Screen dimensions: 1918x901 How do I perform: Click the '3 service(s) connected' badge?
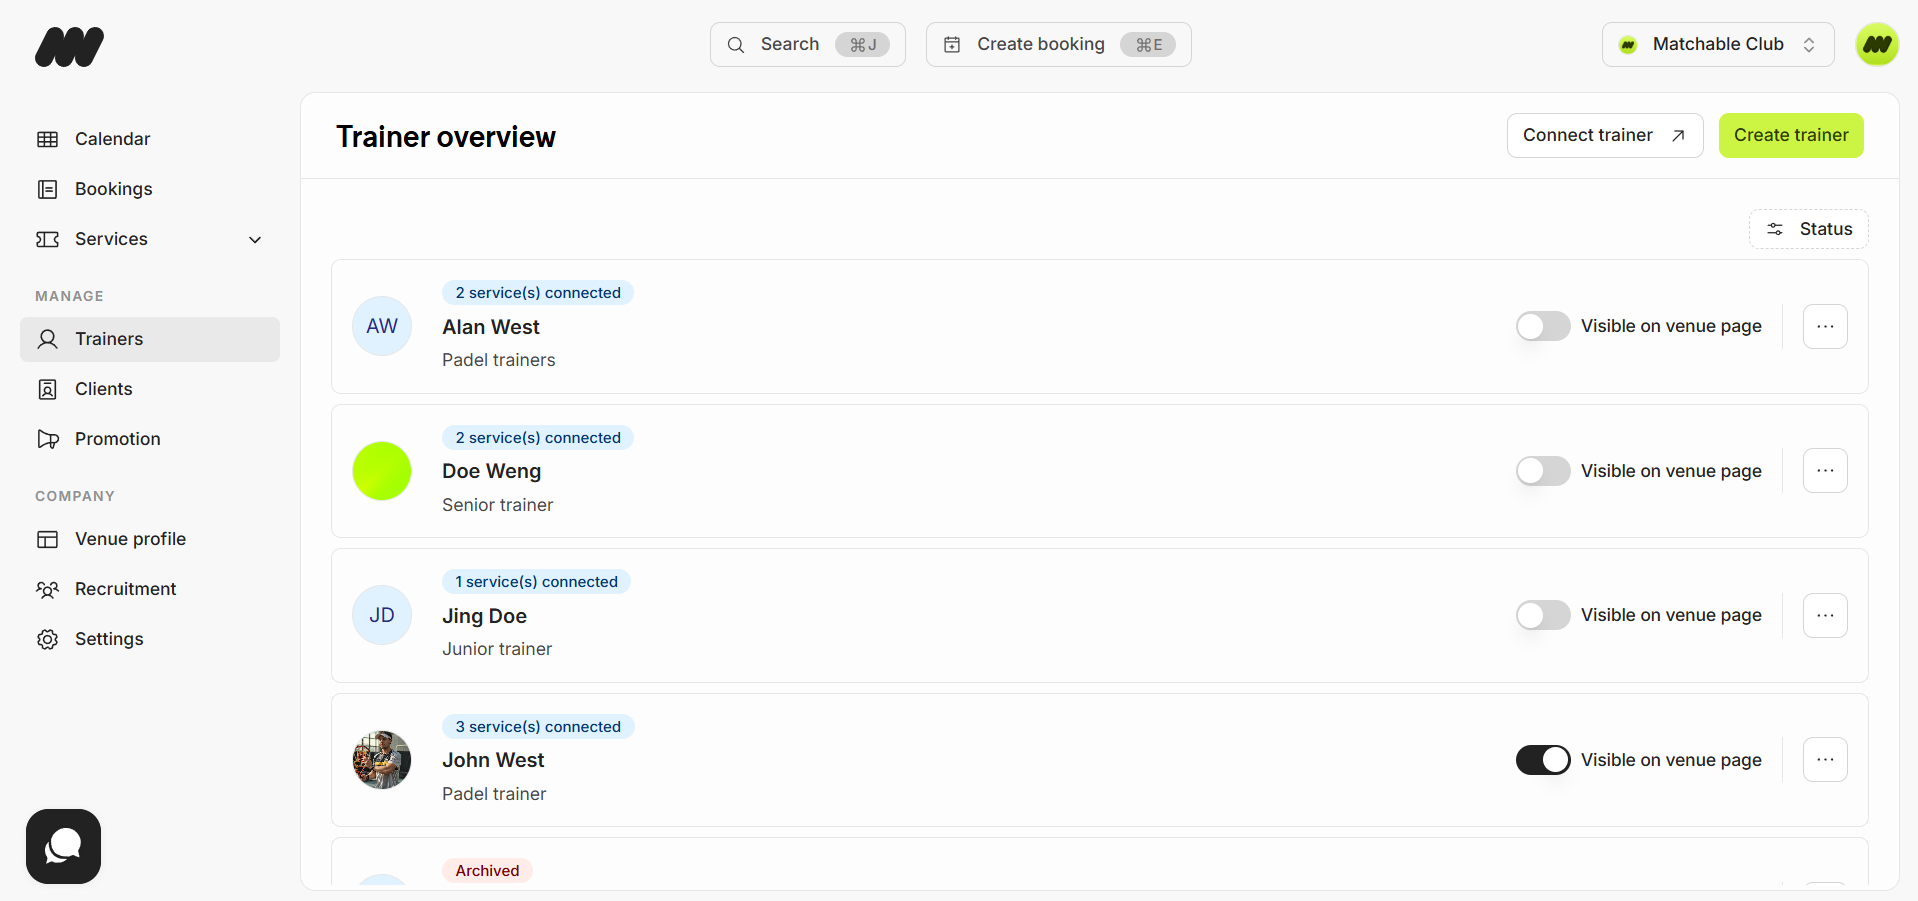pyautogui.click(x=538, y=727)
